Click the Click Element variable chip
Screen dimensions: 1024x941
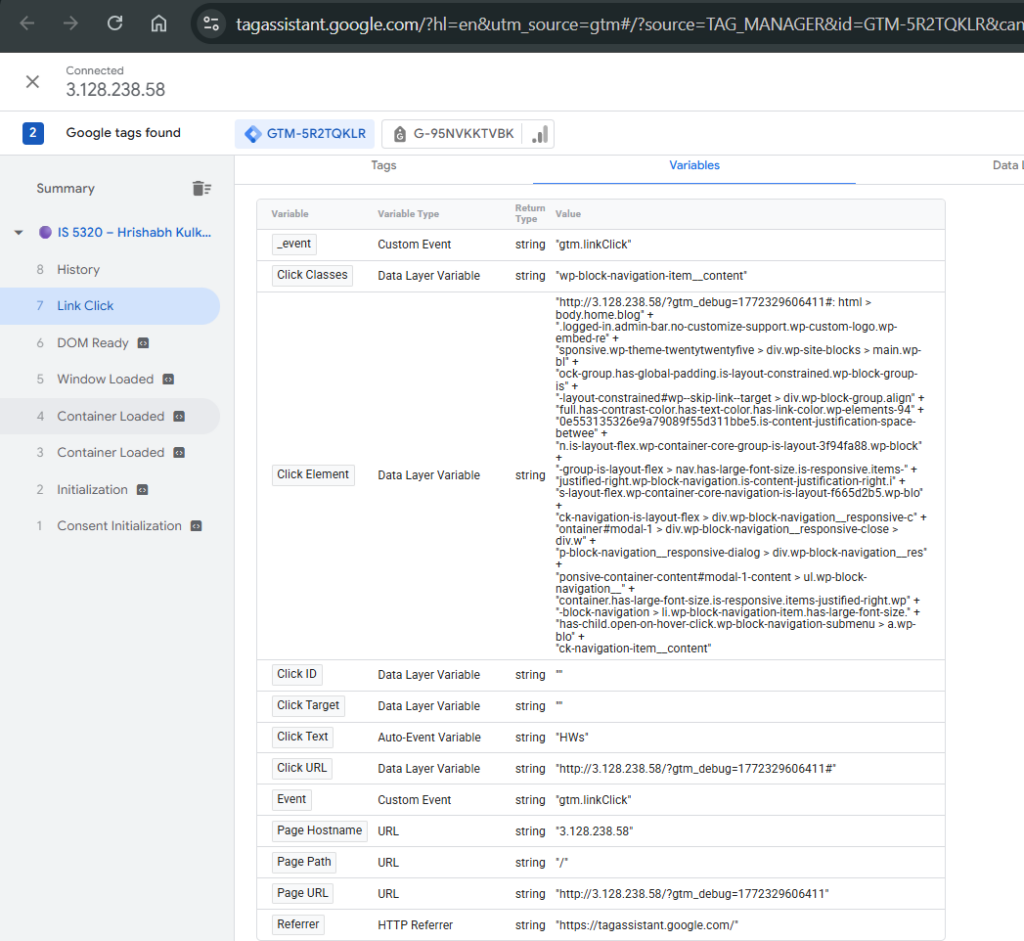[x=313, y=475]
